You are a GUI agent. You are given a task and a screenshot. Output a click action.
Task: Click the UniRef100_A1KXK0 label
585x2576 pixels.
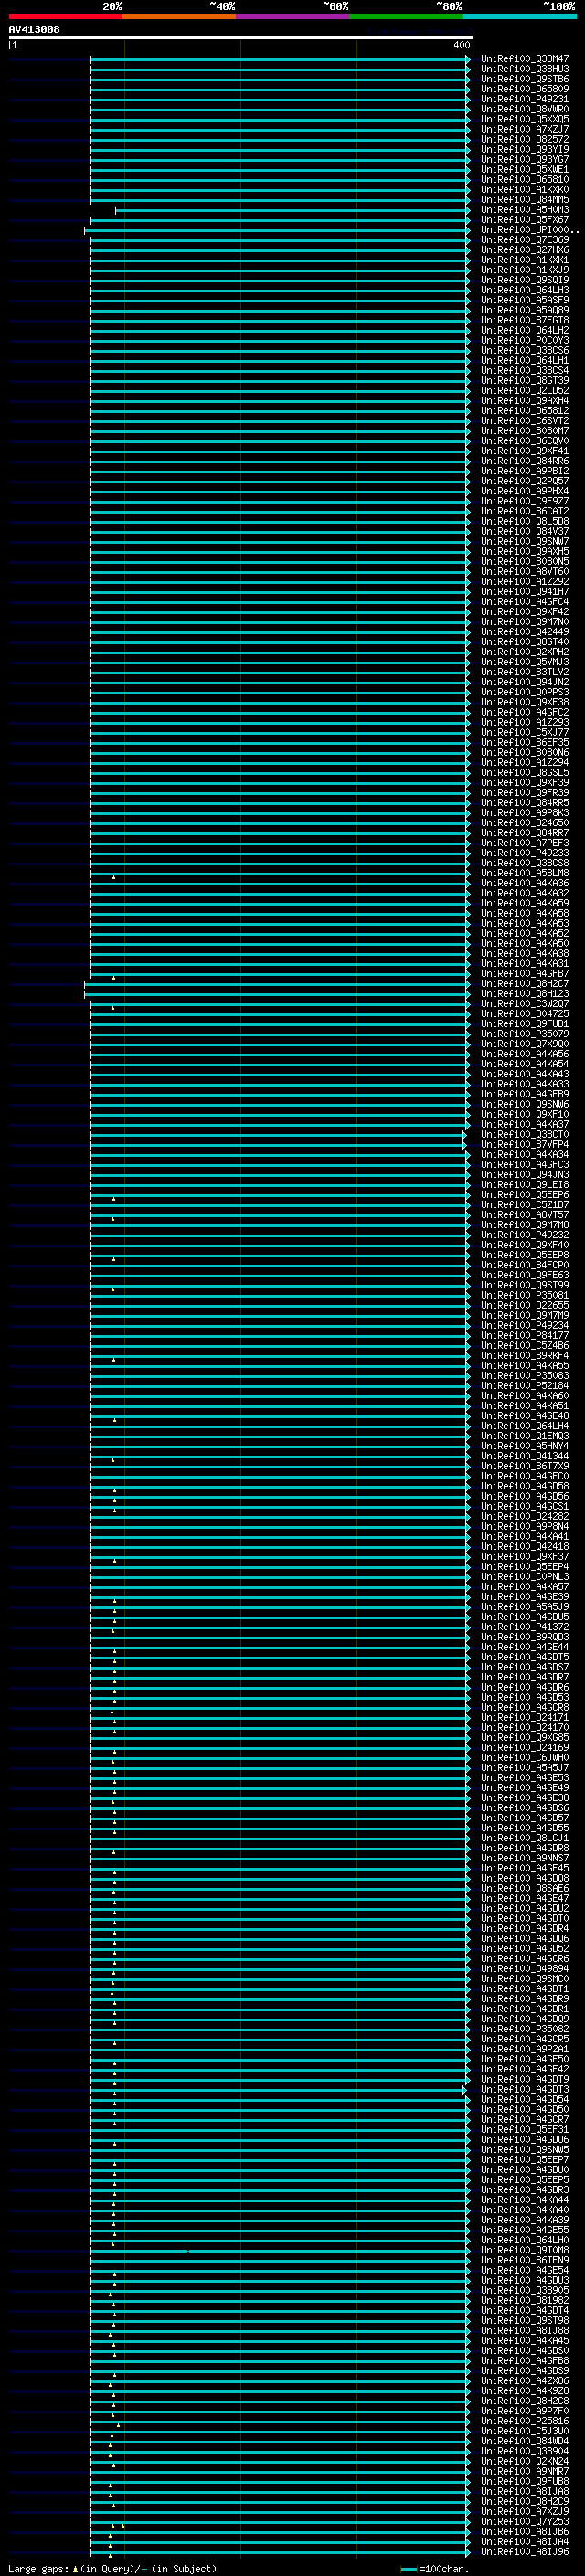tap(525, 190)
